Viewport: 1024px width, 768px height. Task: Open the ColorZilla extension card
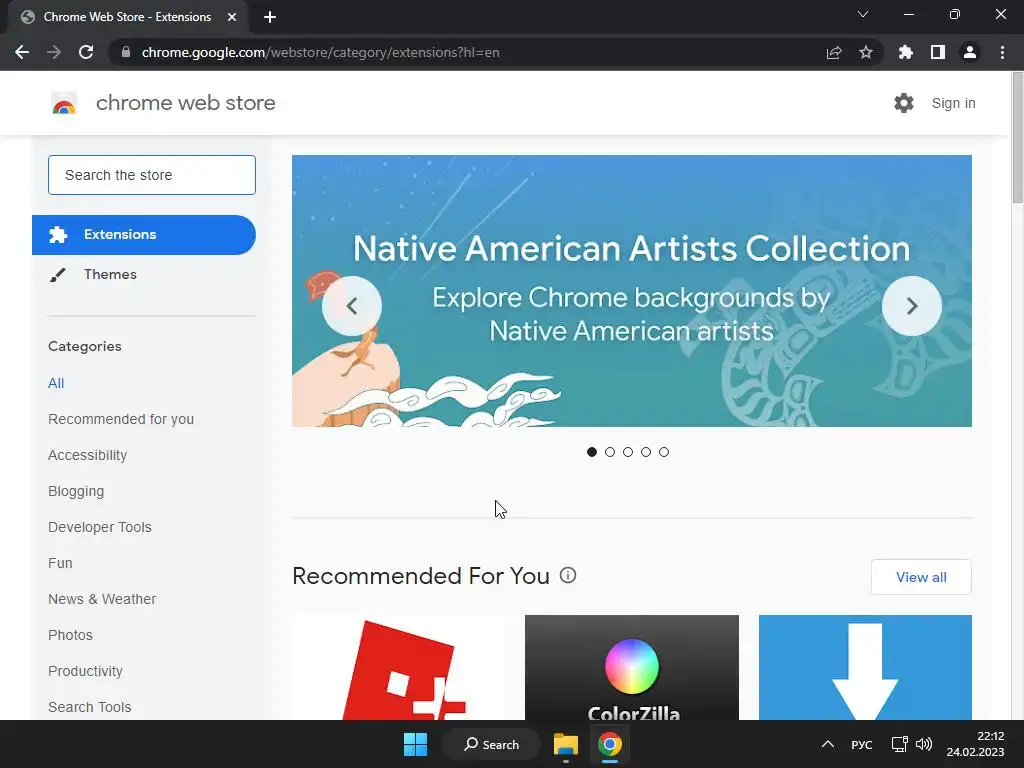coord(632,667)
